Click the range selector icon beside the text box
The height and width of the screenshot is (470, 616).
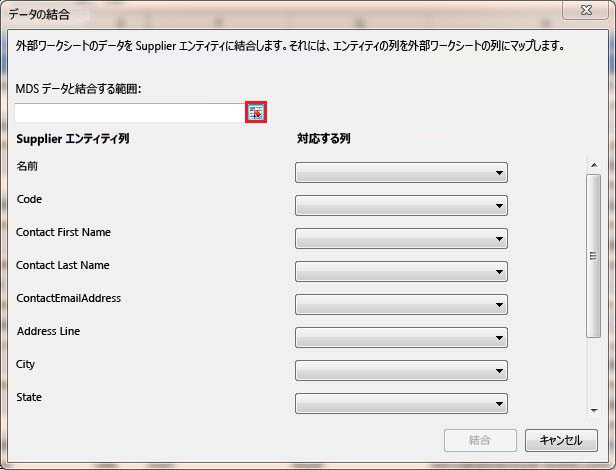256,112
